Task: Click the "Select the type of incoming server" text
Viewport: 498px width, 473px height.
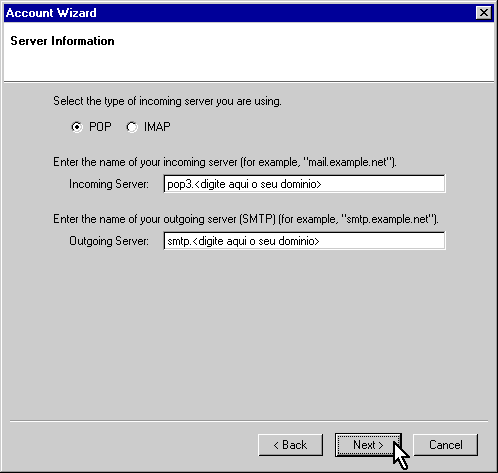Action: tap(167, 101)
